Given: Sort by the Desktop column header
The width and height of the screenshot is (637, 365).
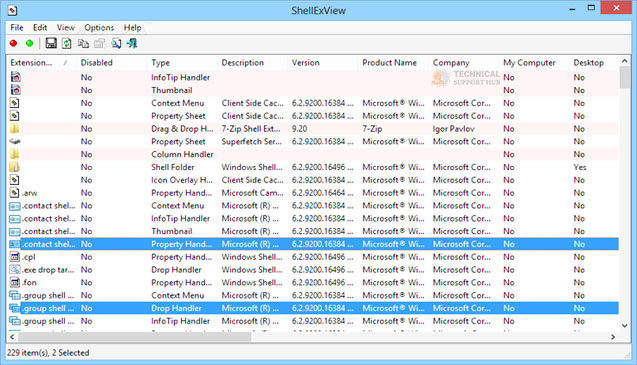Looking at the screenshot, I should tap(594, 63).
